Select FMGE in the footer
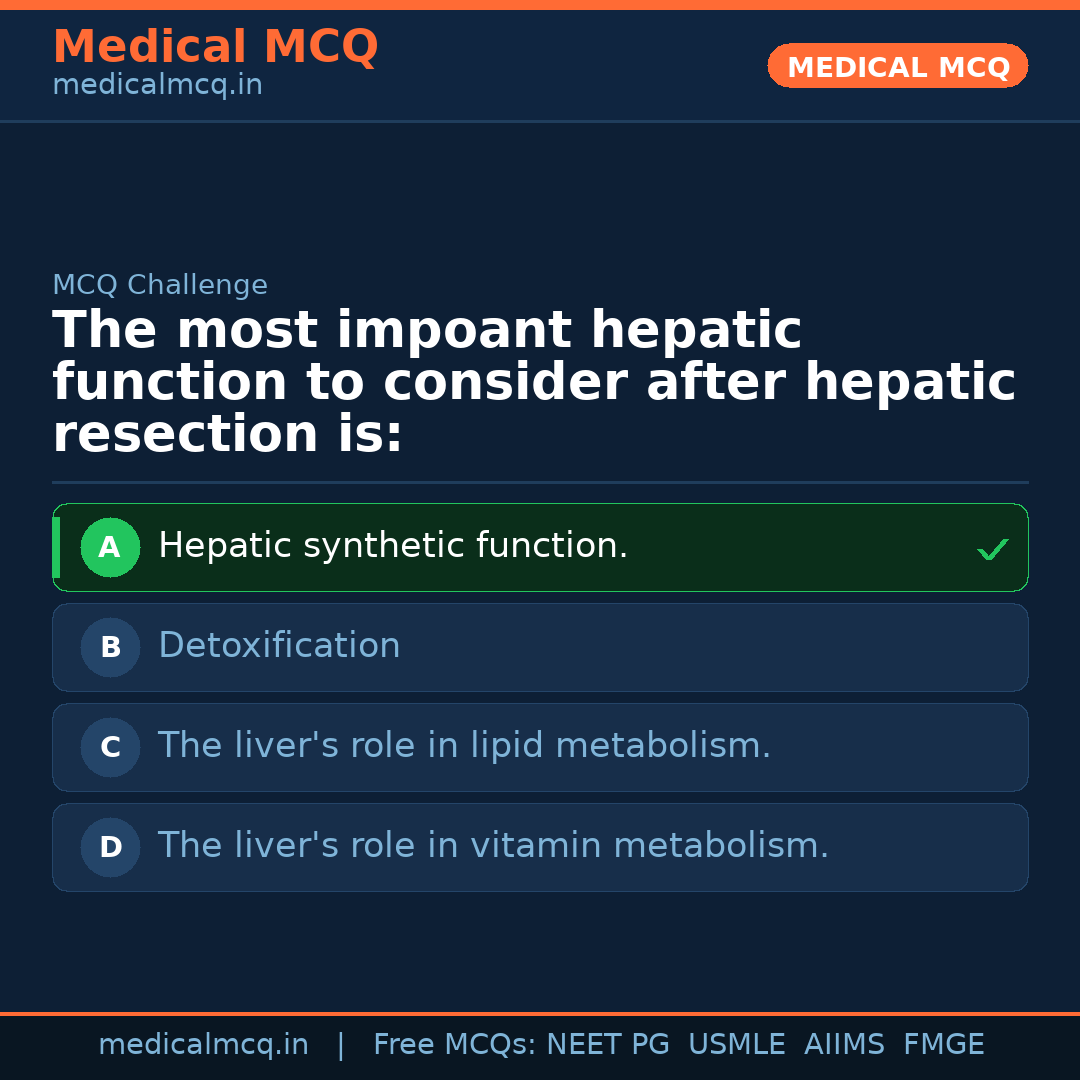 943,1045
